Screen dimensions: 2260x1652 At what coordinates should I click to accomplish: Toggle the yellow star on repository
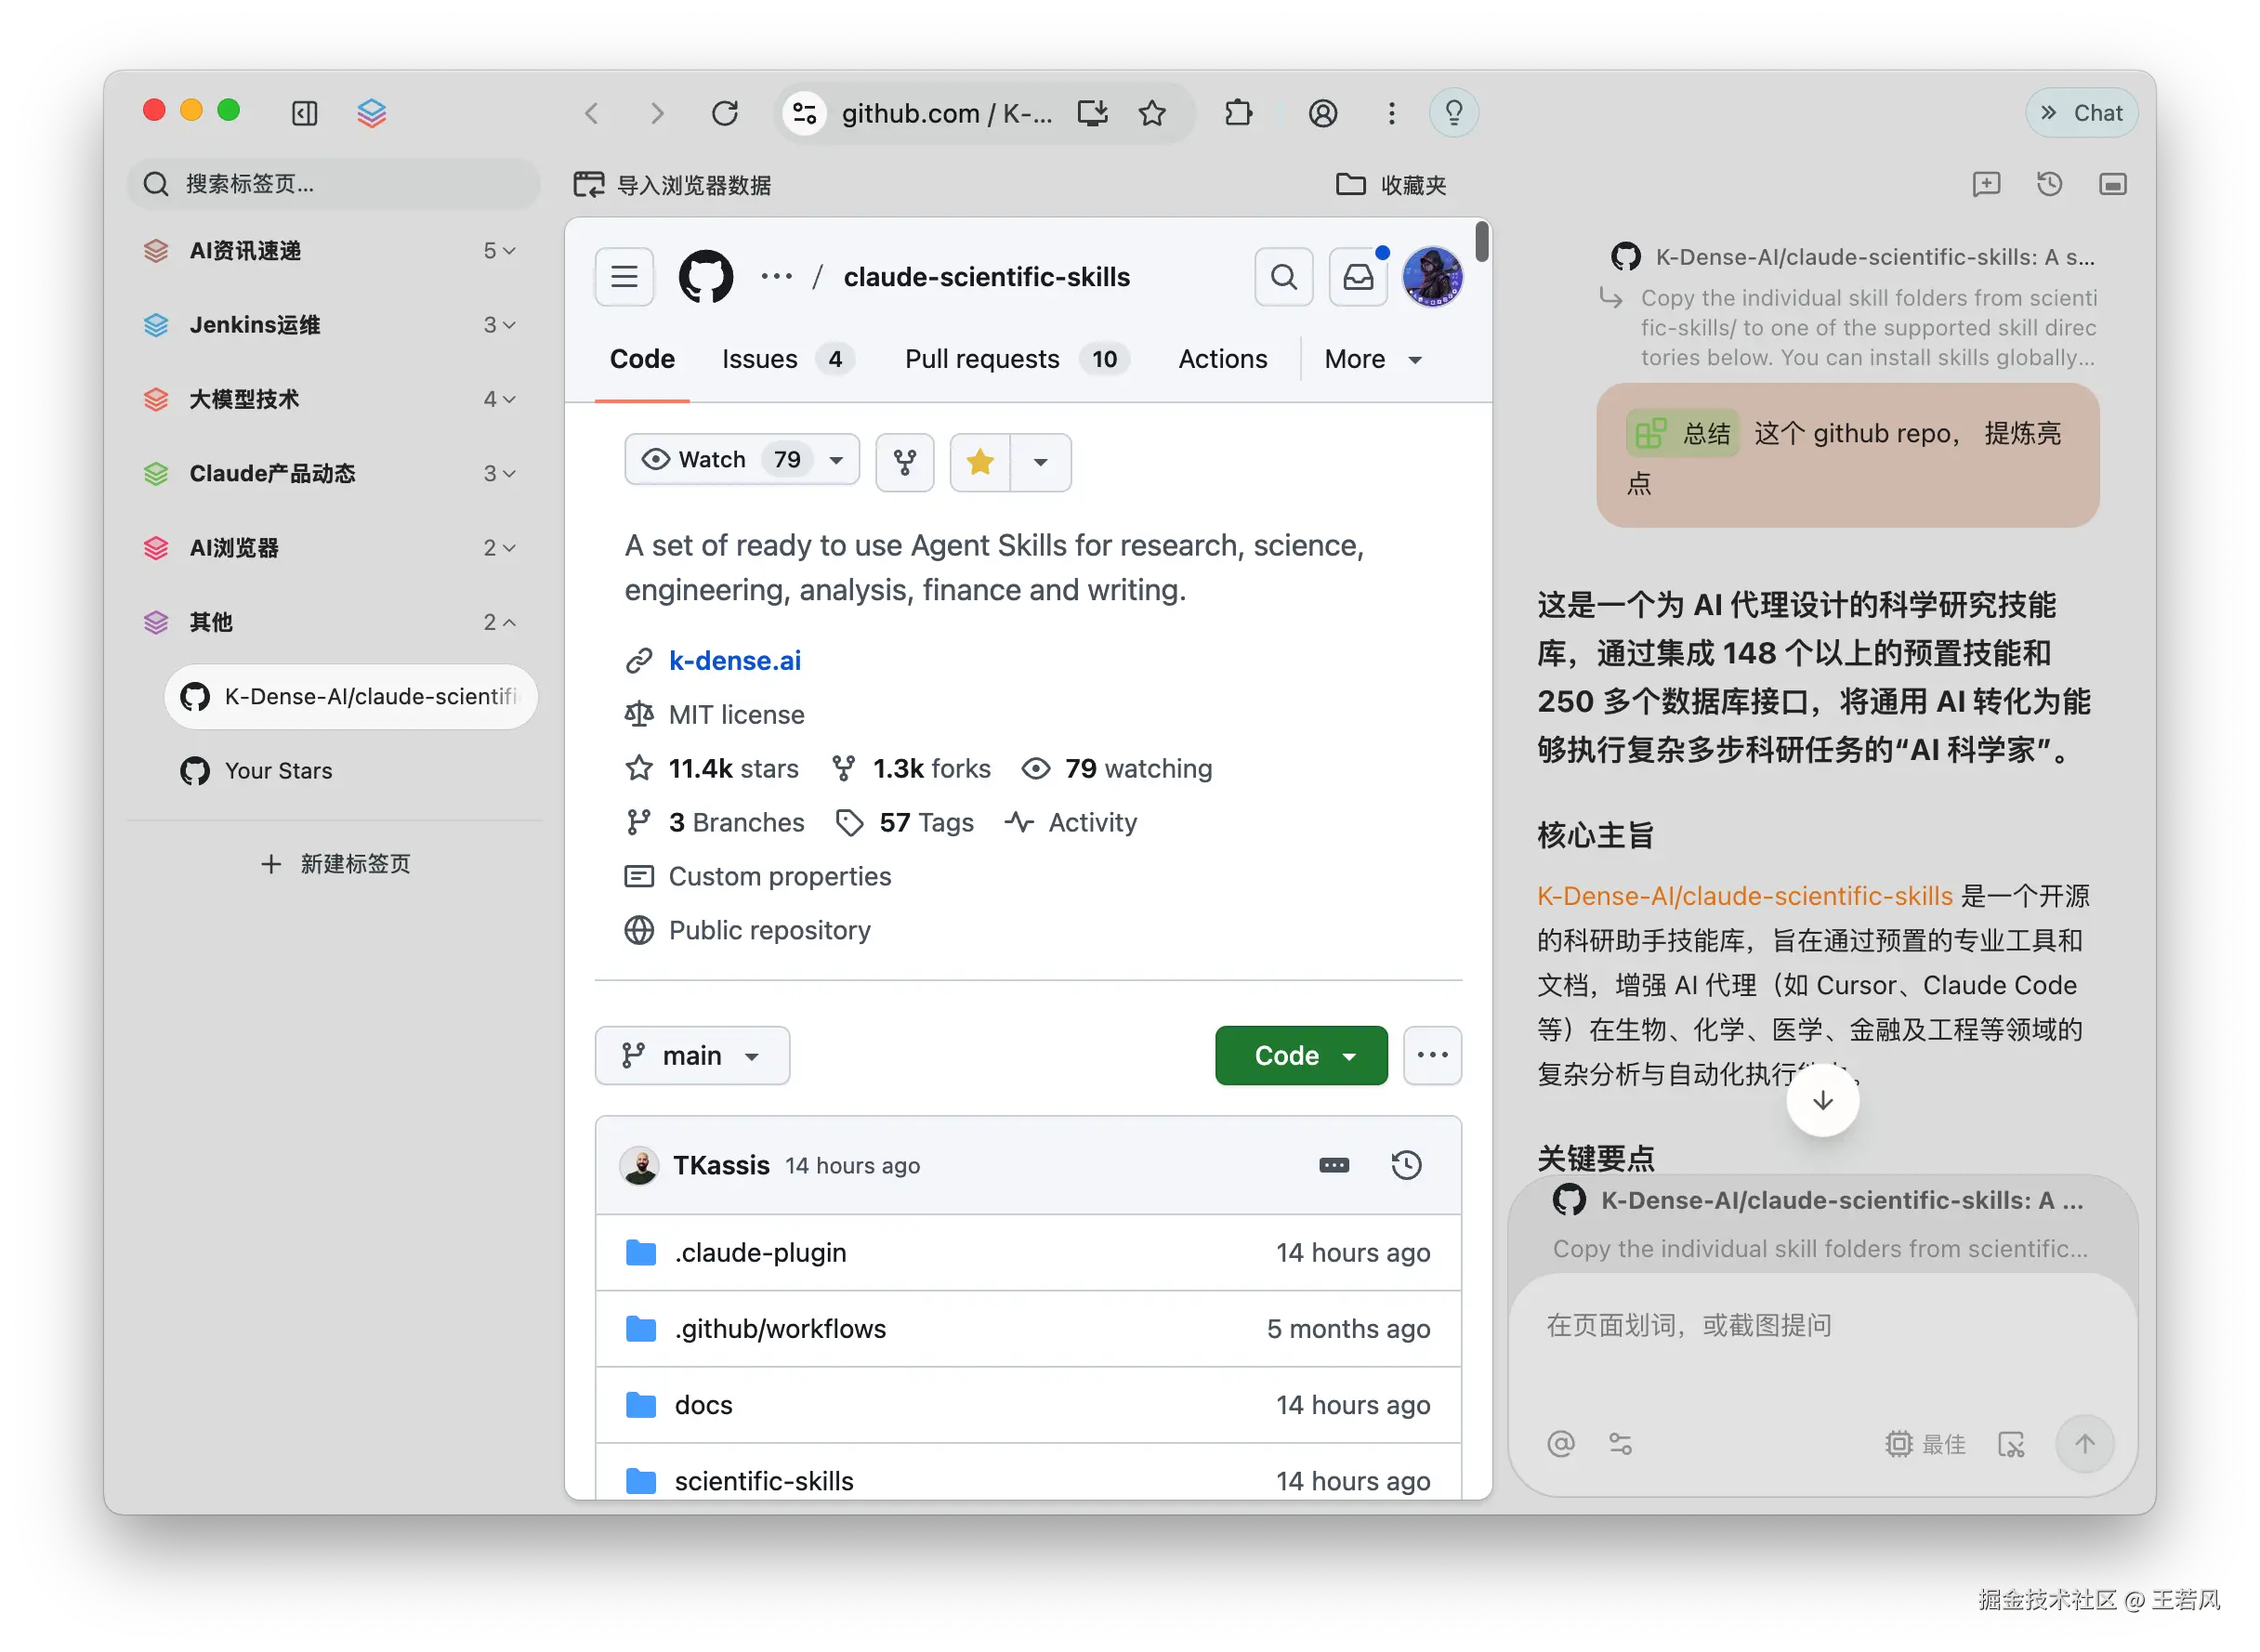pos(980,461)
